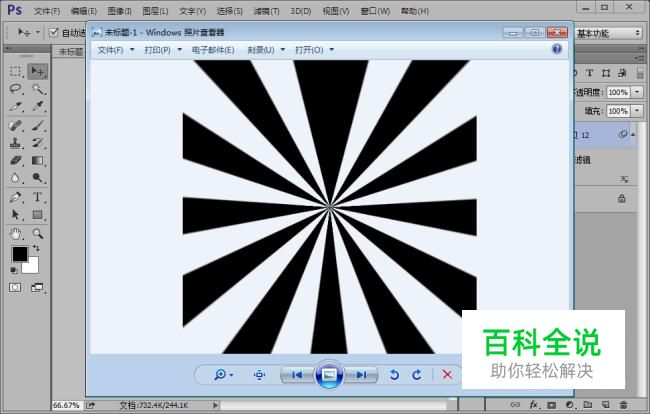
Task: Open status bar document info arrow
Action: [215, 405]
